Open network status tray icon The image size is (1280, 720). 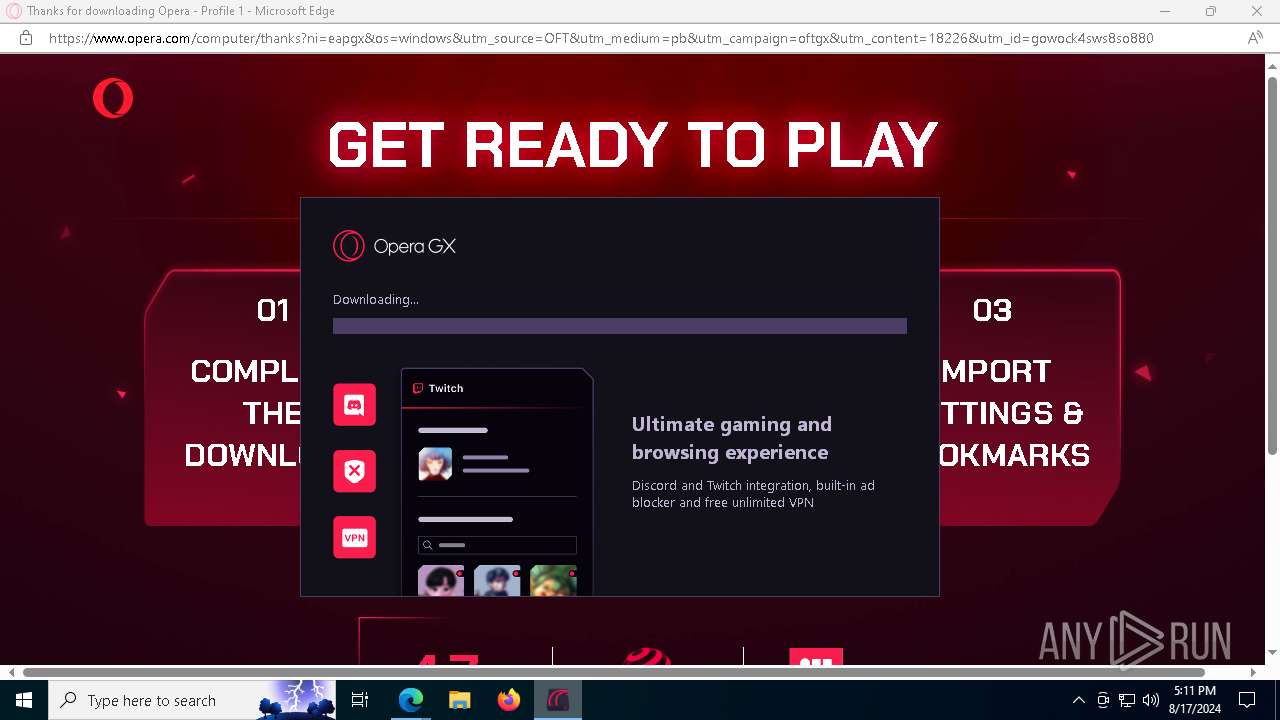(x=1127, y=700)
